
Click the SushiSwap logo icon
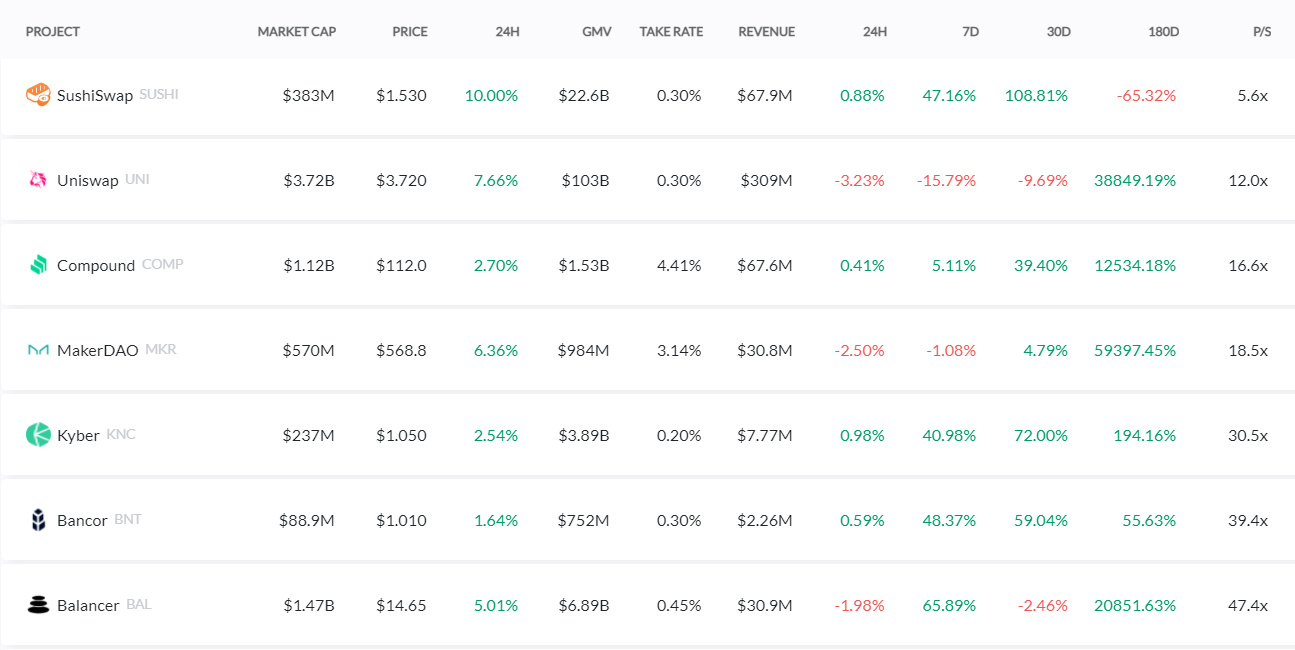38,95
